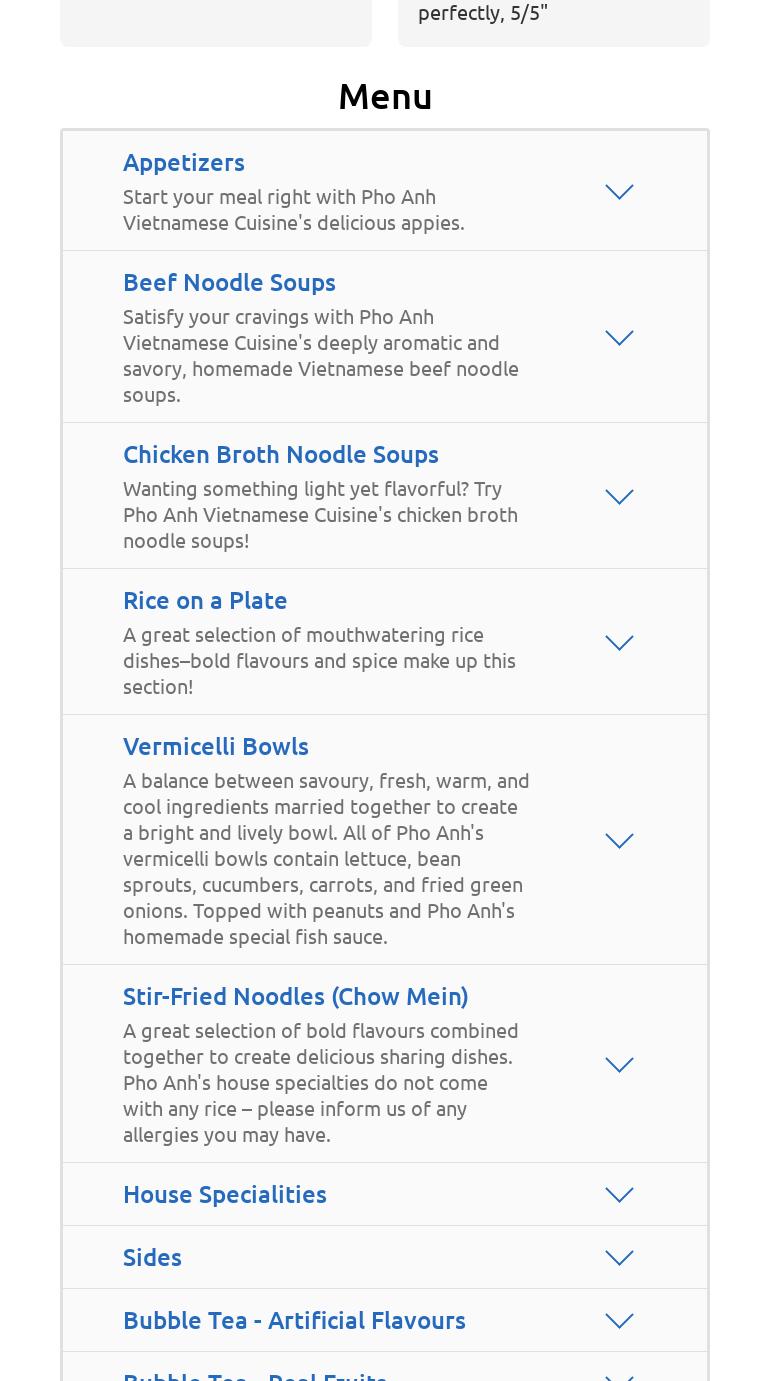Click chevron beside Chicken Broth Noodle Soups
Viewport: 770px width, 1381px height.
619,497
